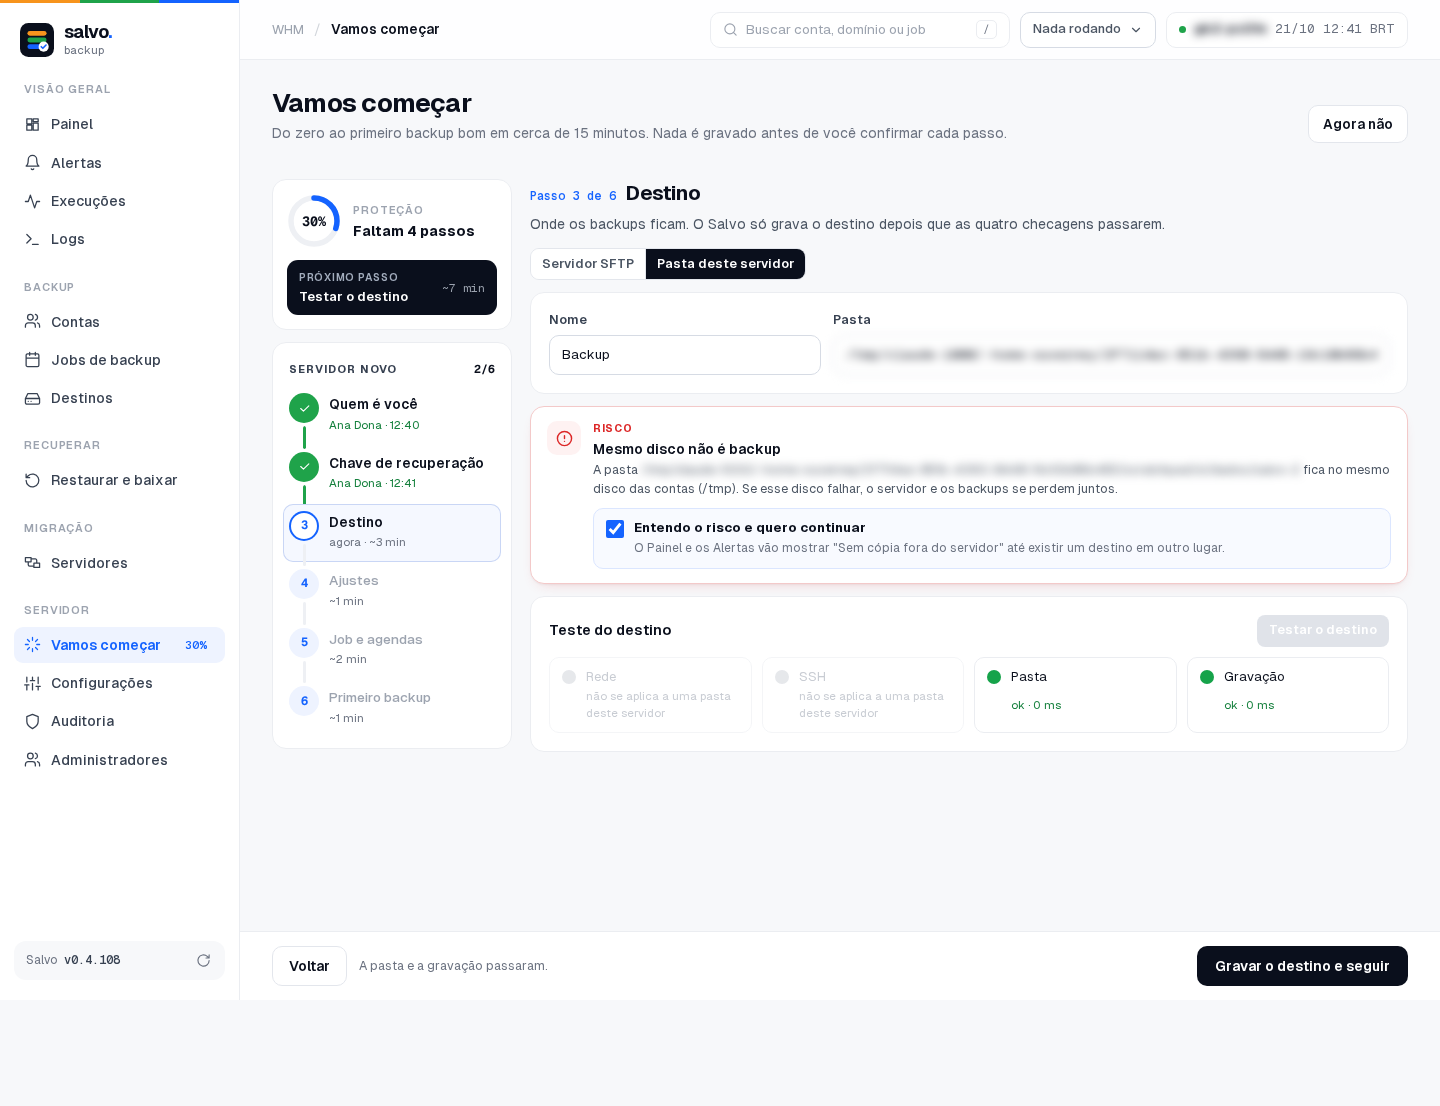This screenshot has width=1440, height=1106.
Task: Click the Pasta test result card
Action: (1075, 695)
